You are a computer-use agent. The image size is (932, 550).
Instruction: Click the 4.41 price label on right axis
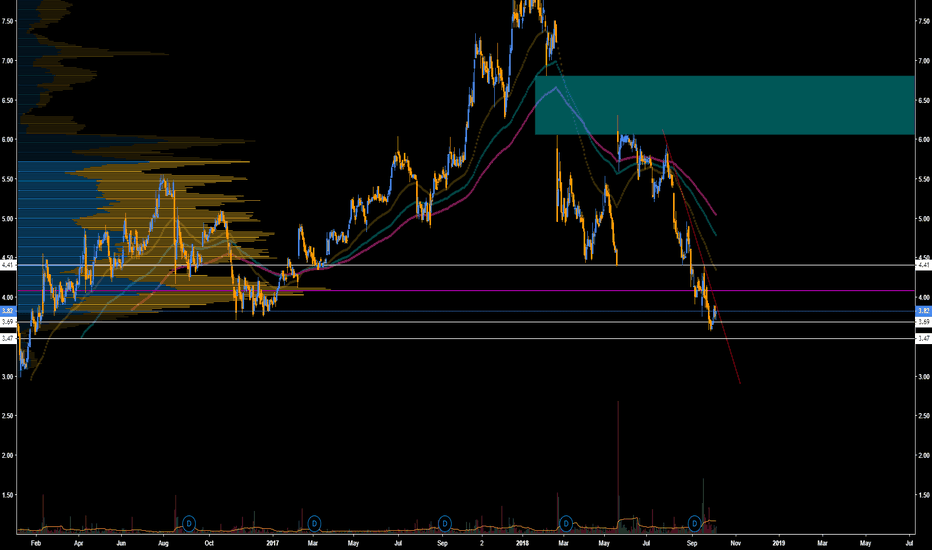tap(923, 265)
